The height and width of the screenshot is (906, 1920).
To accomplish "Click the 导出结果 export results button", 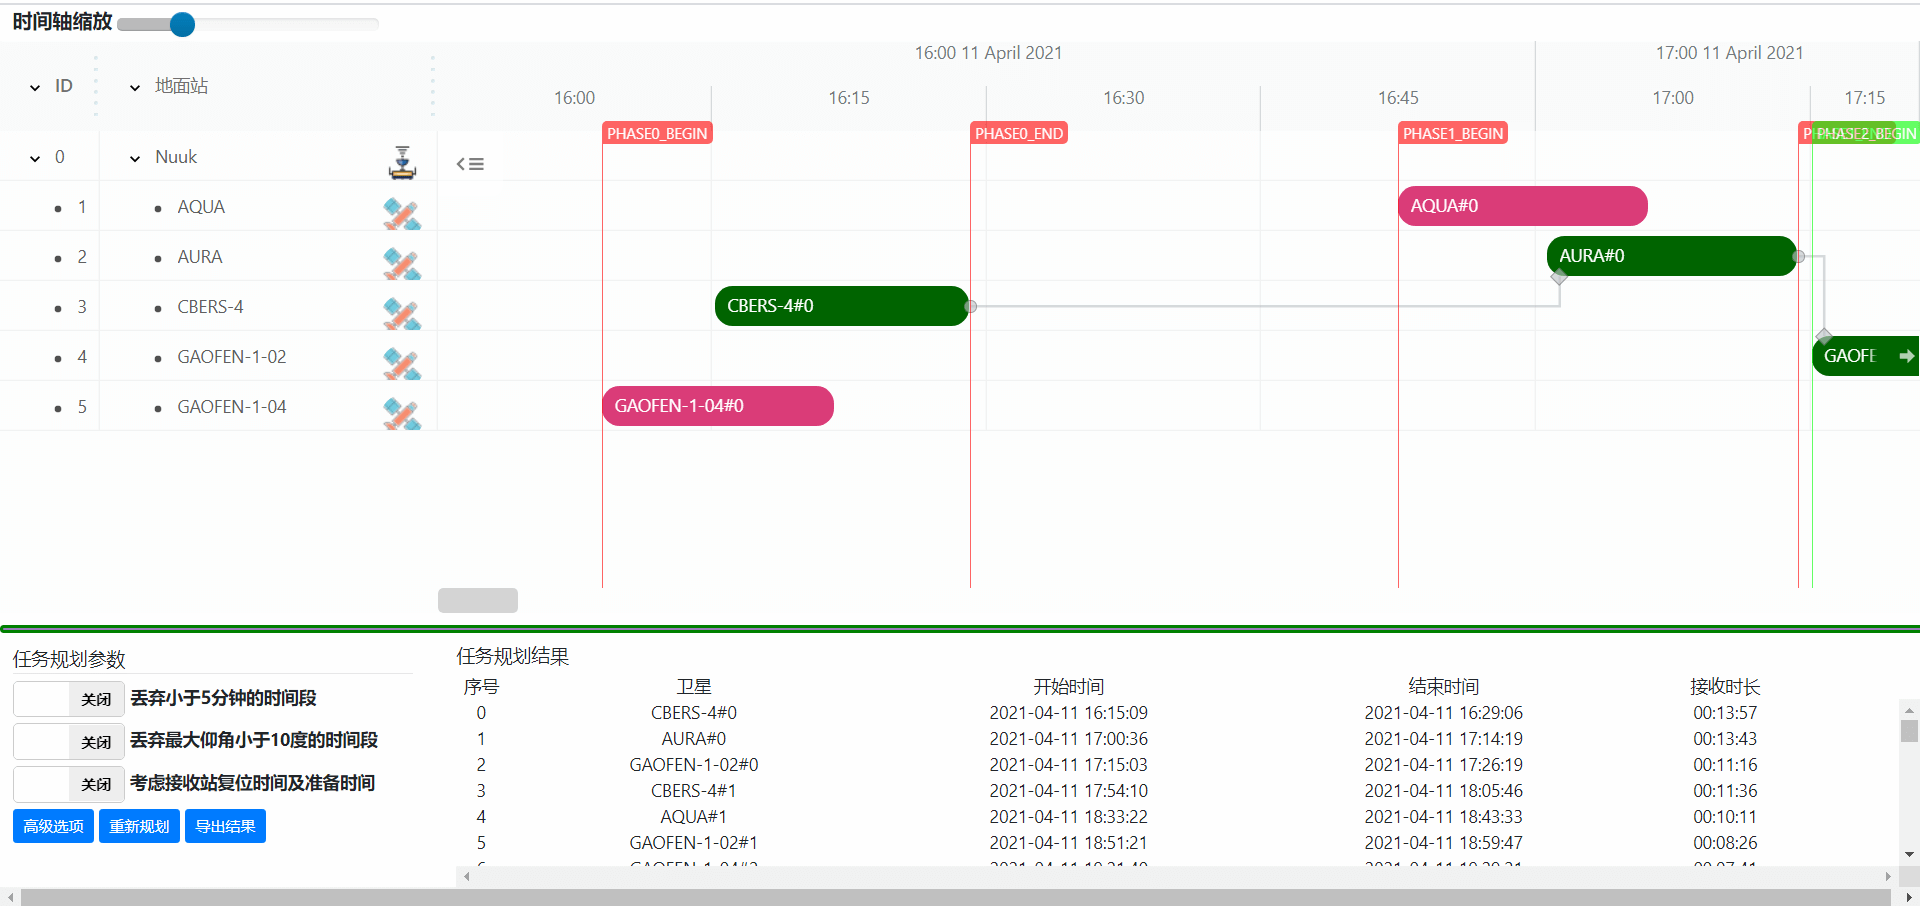I will point(225,826).
